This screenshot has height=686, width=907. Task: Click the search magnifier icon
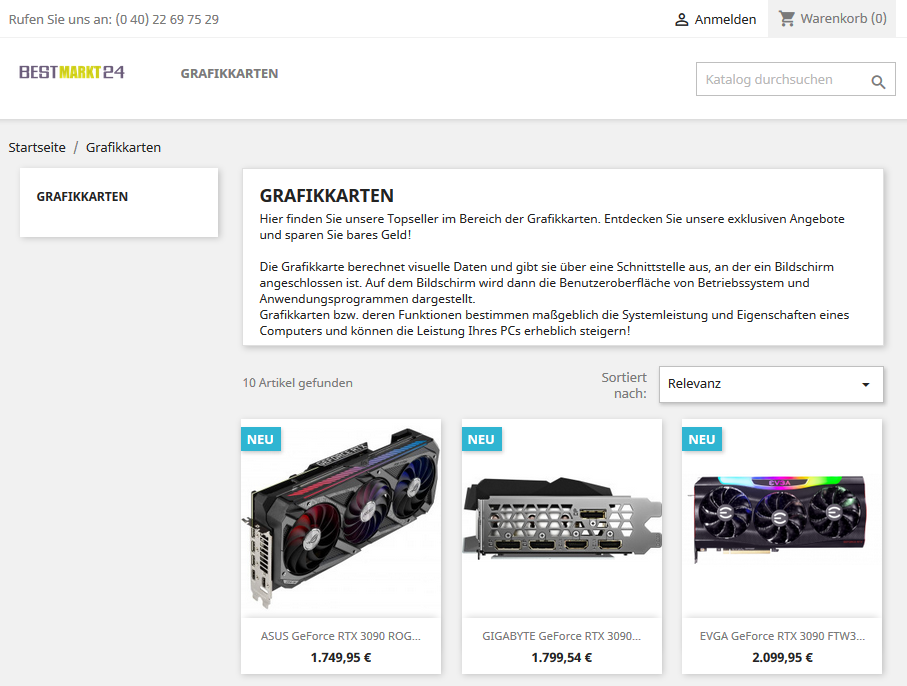point(878,82)
